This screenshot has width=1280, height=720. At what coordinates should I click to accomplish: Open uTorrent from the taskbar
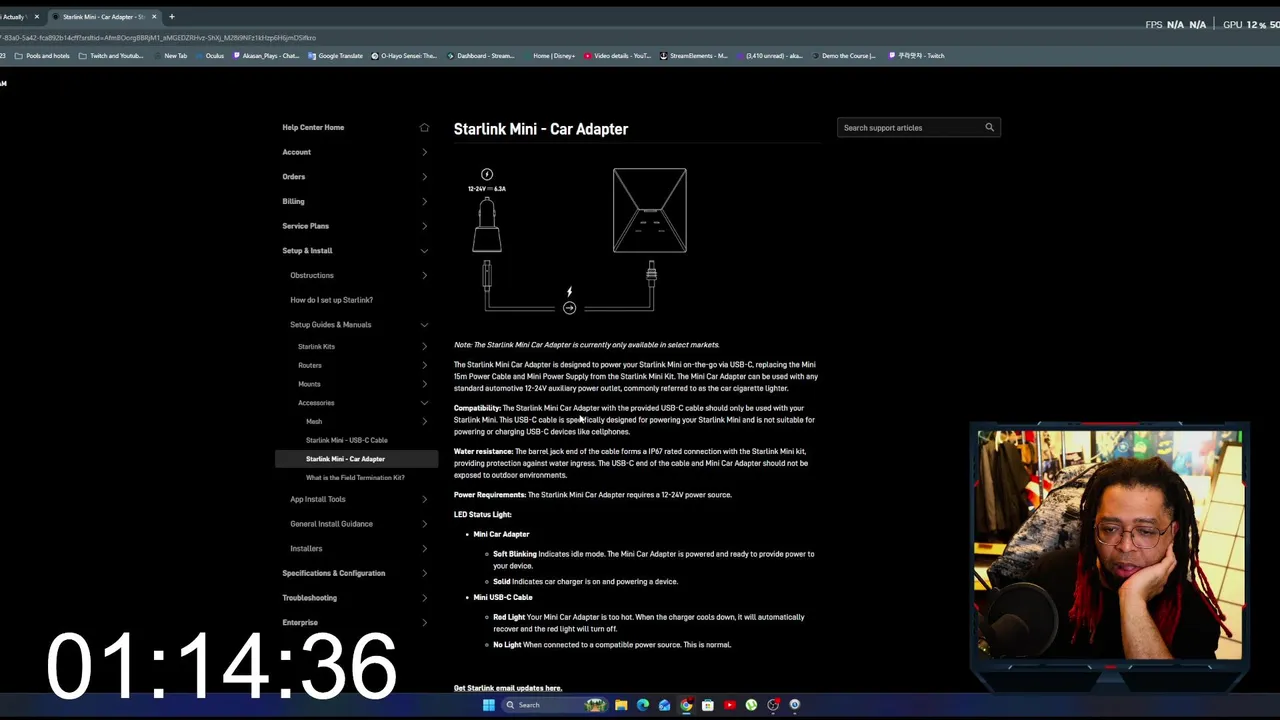pos(751,705)
